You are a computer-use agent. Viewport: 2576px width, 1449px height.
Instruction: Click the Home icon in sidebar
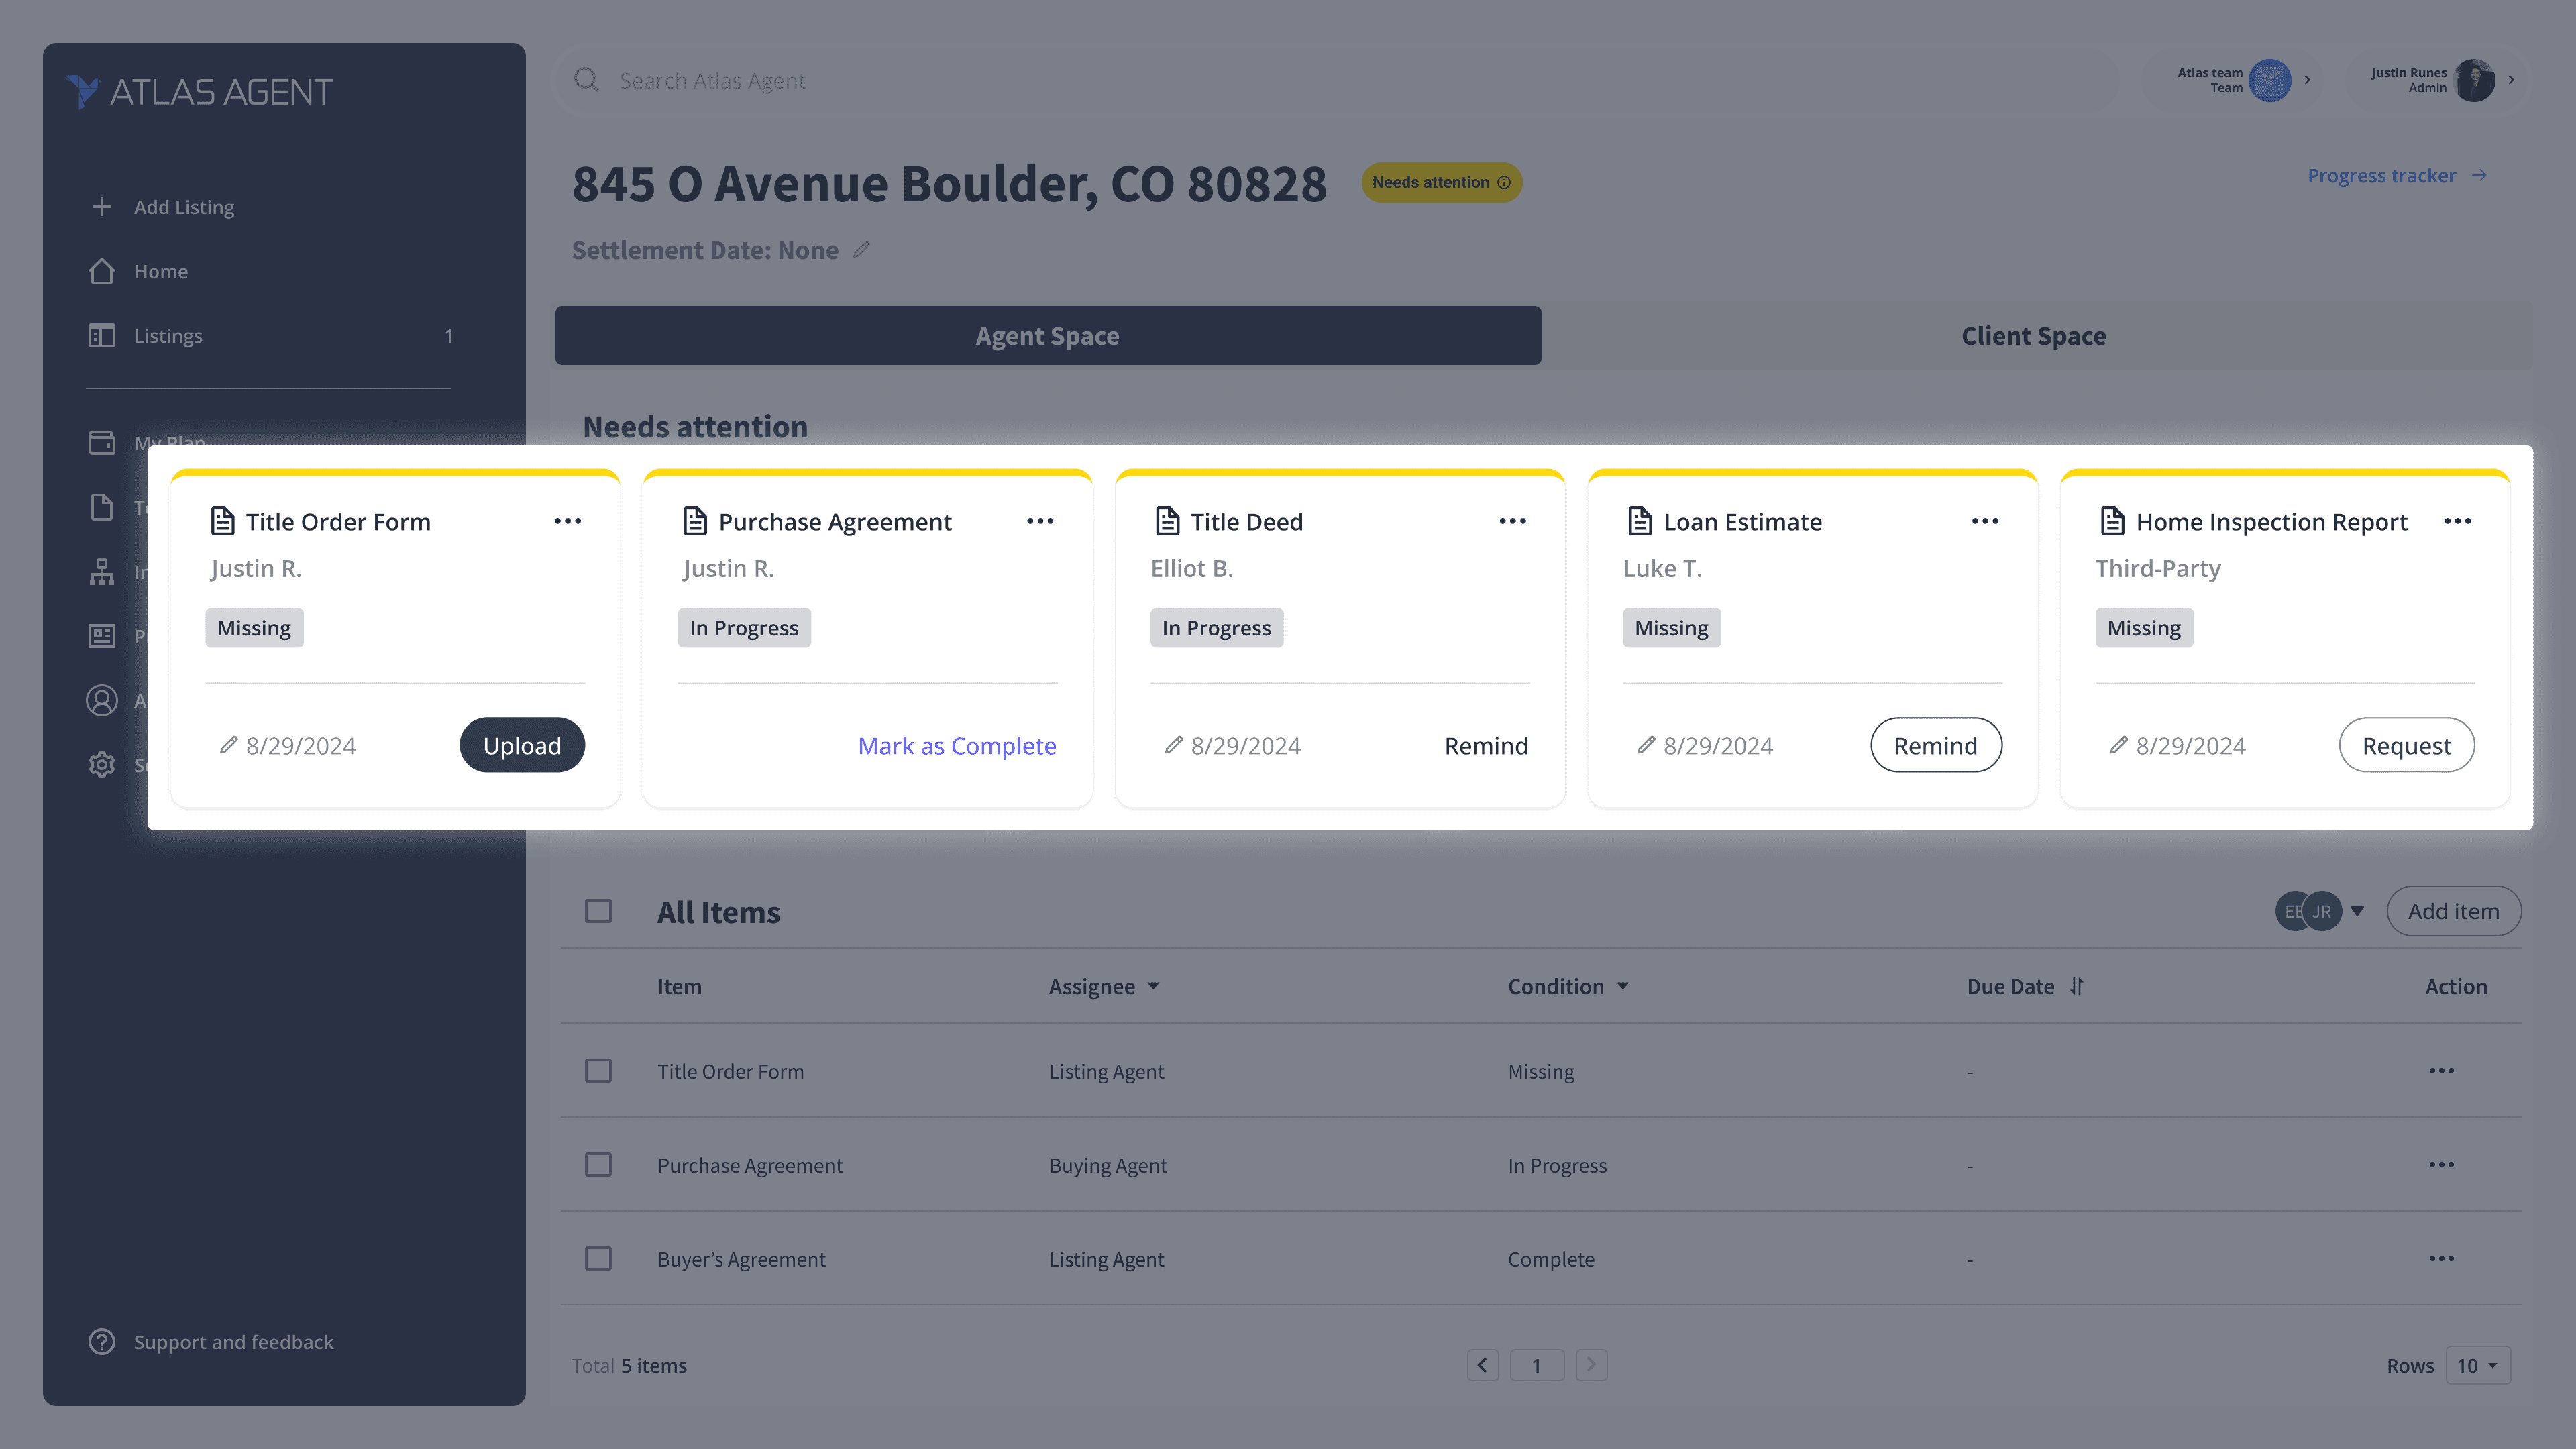(101, 271)
